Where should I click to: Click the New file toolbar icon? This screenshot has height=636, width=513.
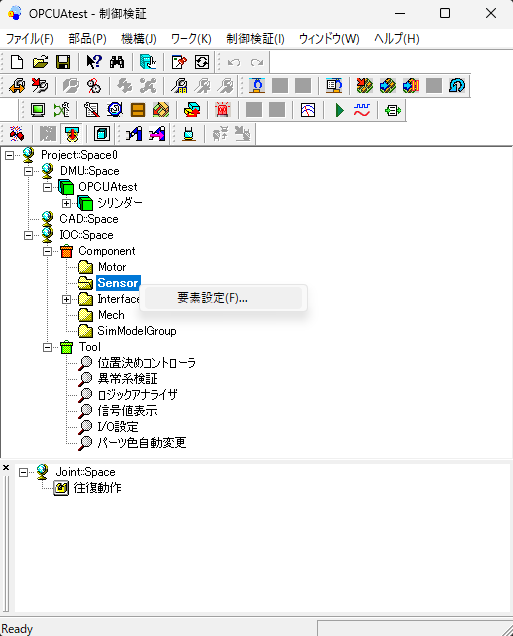tap(17, 62)
